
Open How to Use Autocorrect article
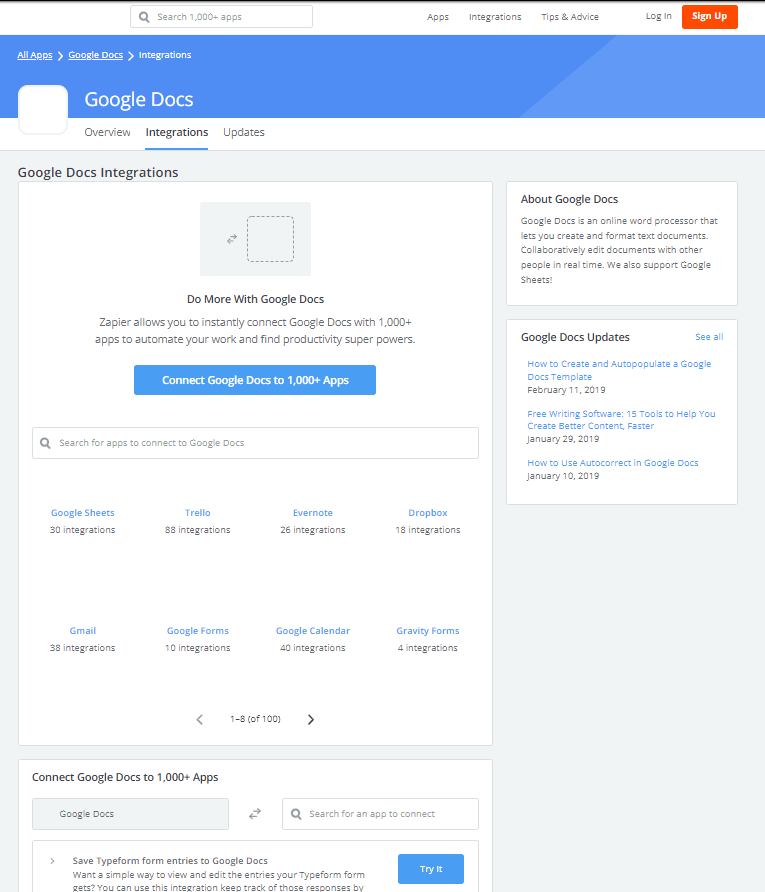point(613,463)
